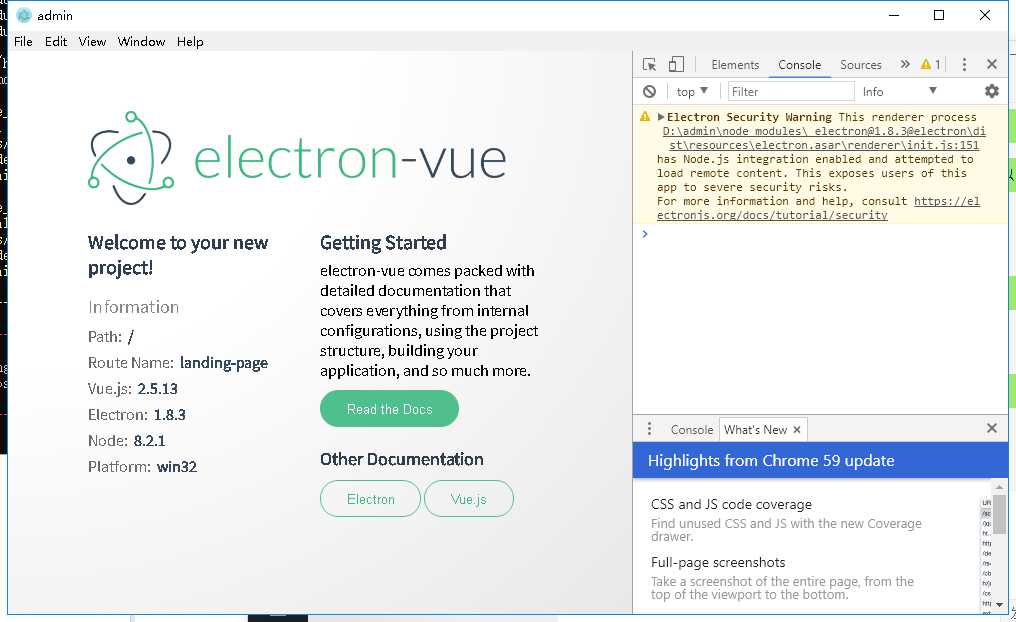Switch to the Console tab
Image resolution: width=1016 pixels, height=622 pixels.
(x=800, y=65)
